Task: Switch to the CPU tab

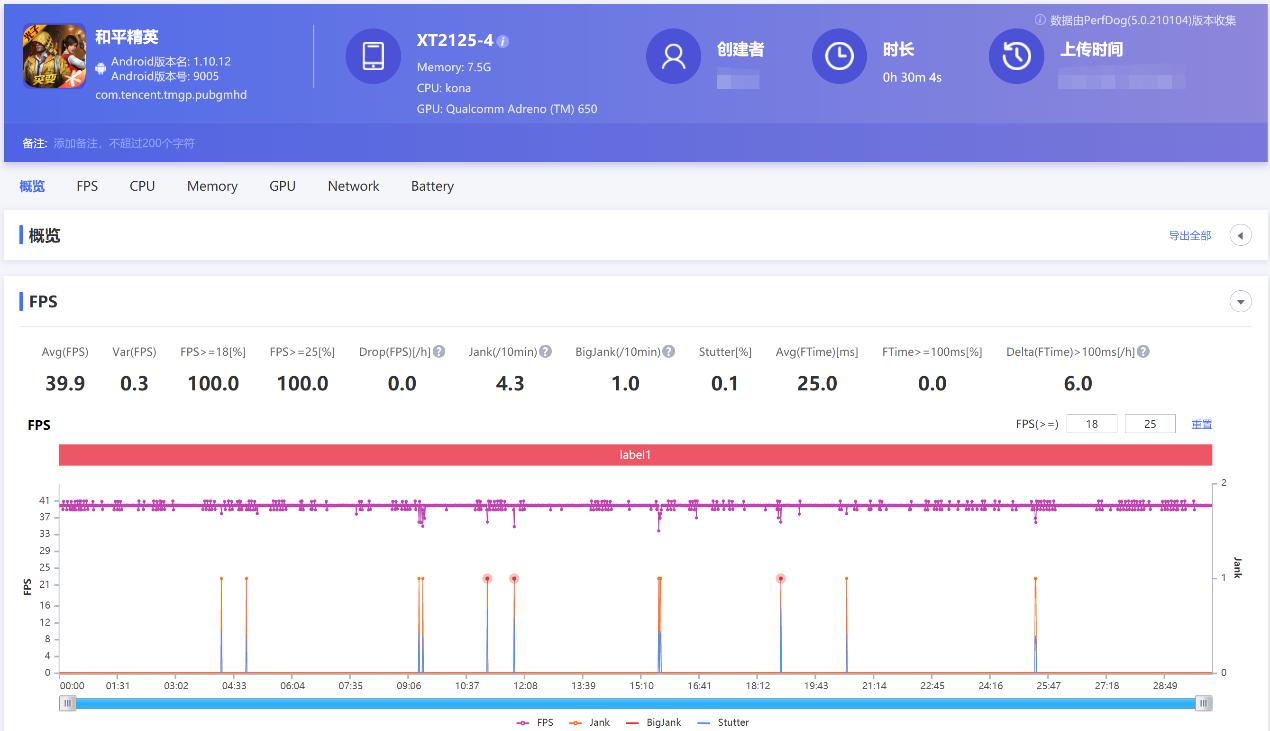Action: (x=141, y=186)
